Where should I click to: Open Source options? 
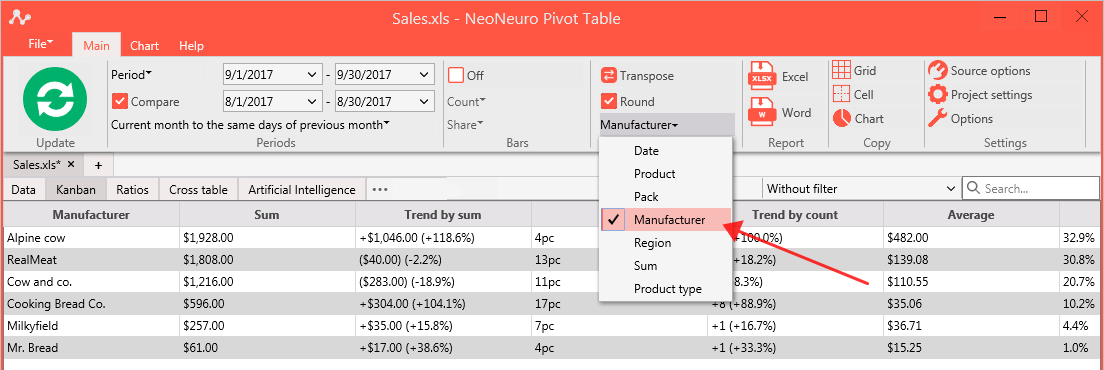tap(979, 70)
